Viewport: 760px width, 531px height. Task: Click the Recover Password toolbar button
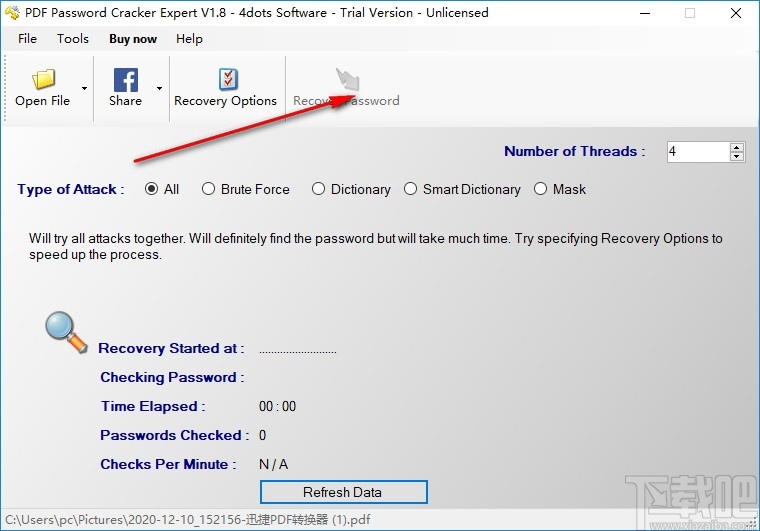[x=346, y=89]
